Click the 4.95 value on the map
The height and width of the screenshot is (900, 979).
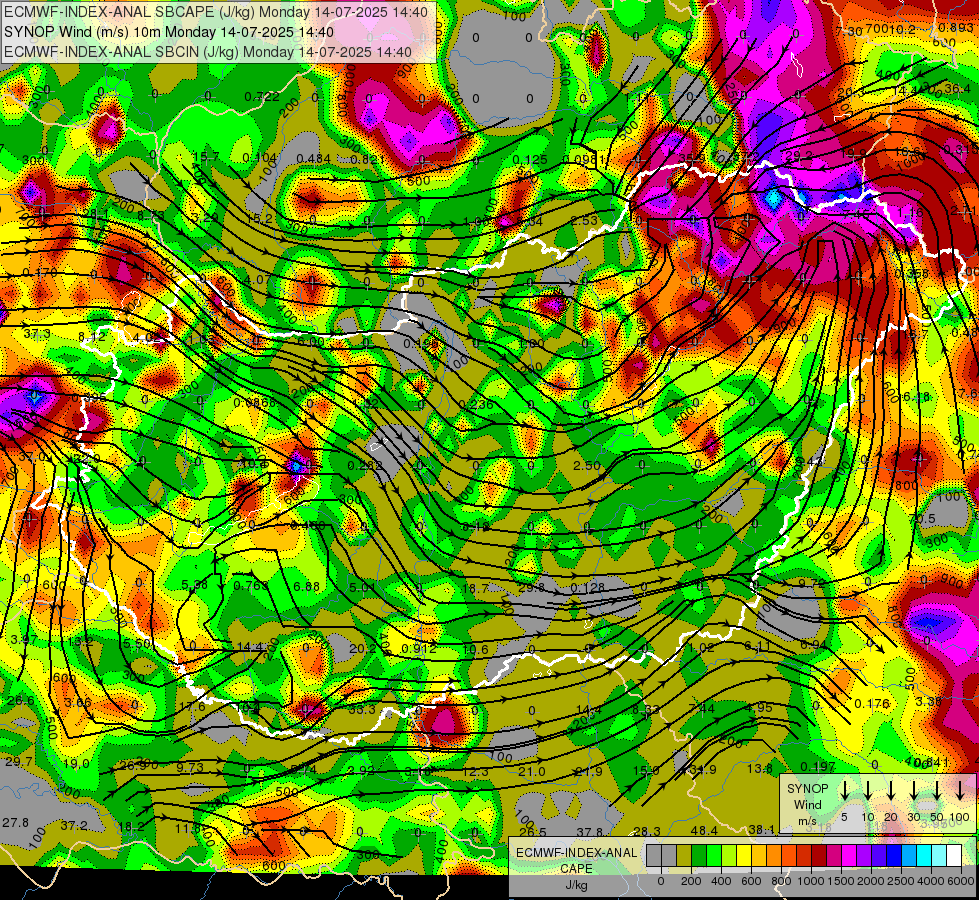pyautogui.click(x=759, y=708)
